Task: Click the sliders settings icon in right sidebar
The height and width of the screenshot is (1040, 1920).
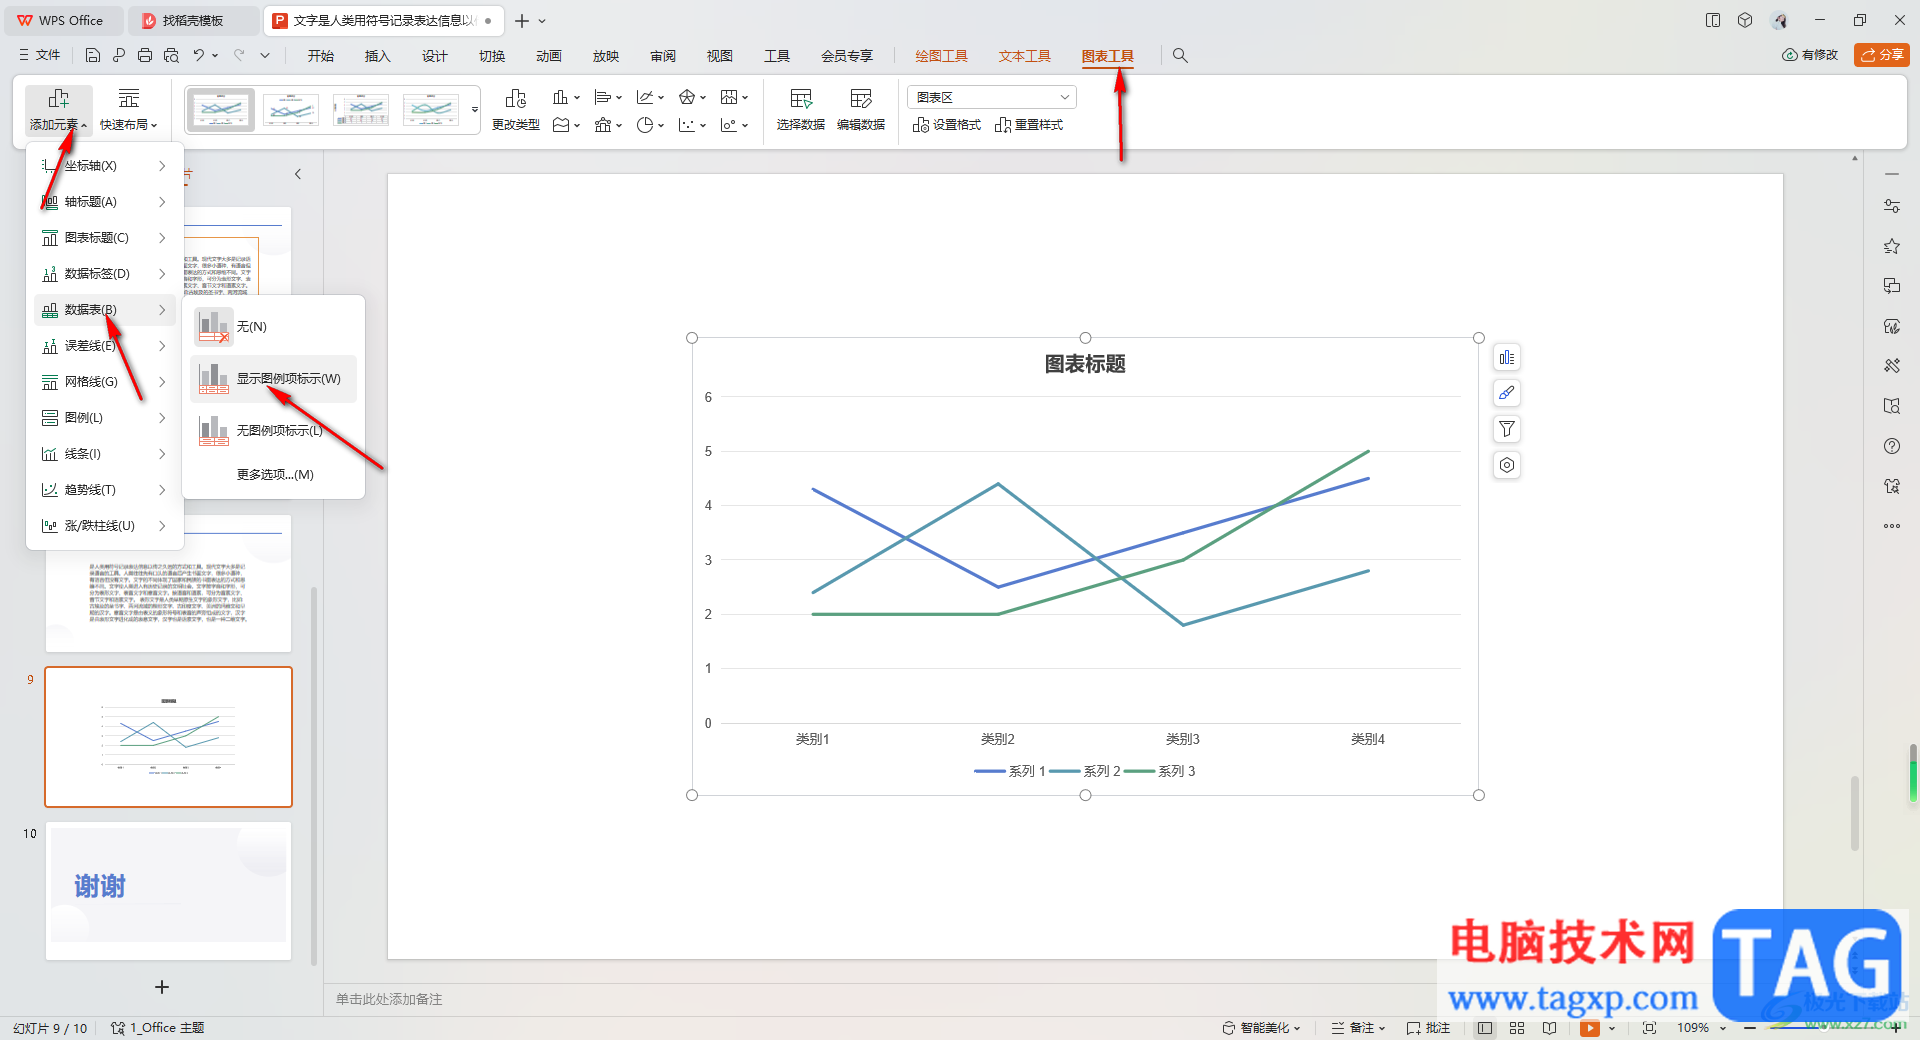Action: pyautogui.click(x=1892, y=206)
